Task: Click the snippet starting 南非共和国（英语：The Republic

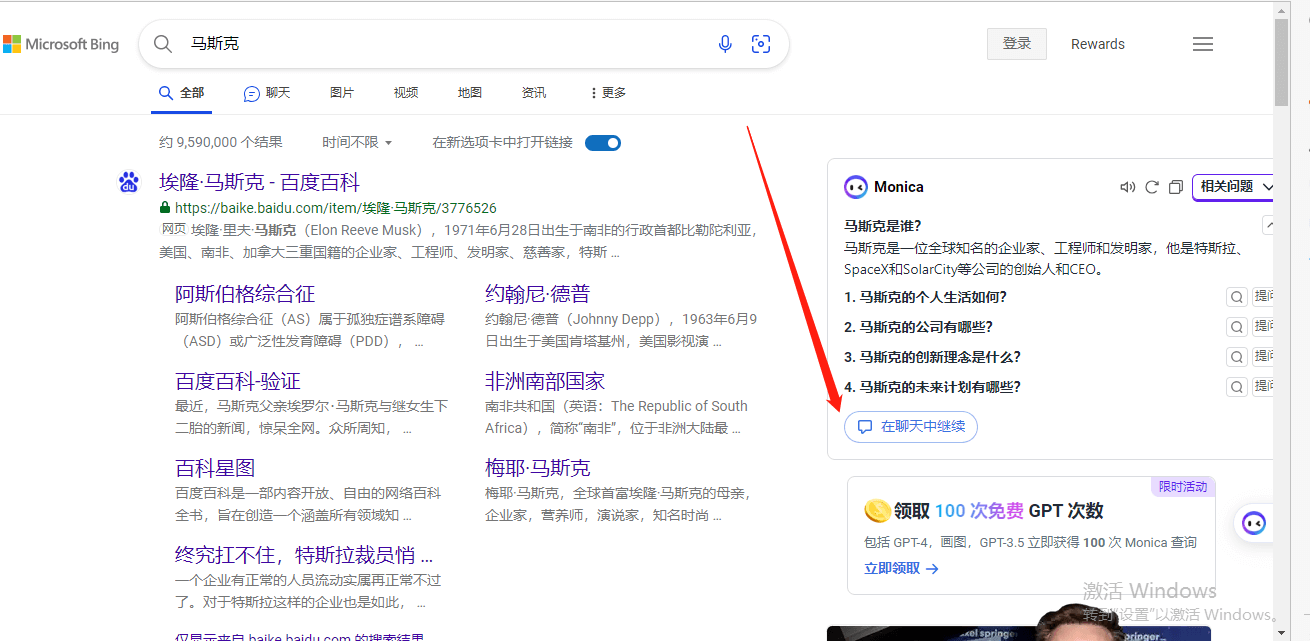Action: tap(617, 417)
